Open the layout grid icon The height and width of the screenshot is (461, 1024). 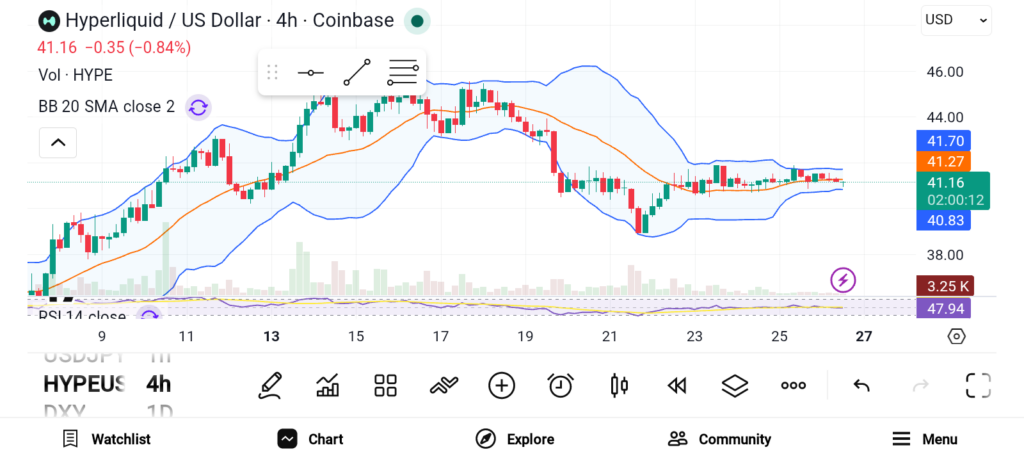click(386, 386)
